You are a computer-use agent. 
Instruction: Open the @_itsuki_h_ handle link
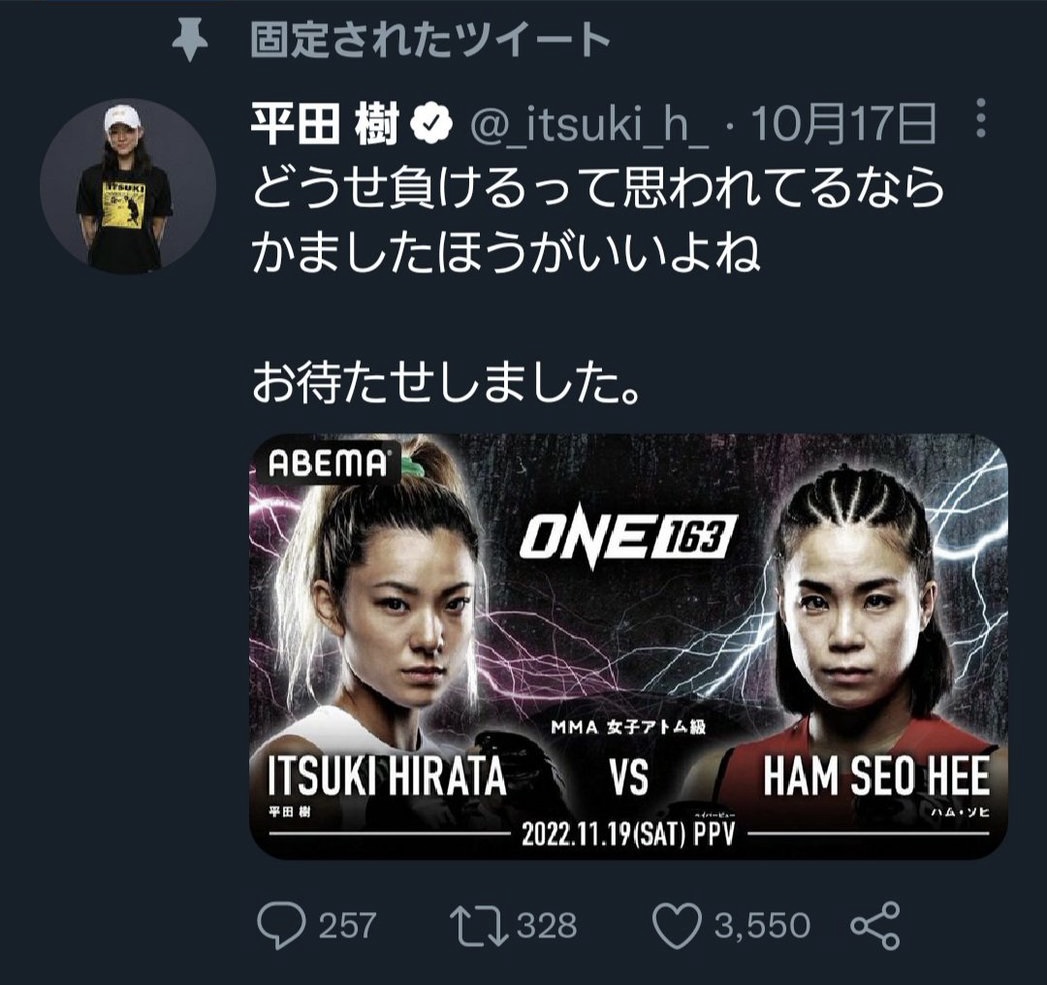point(590,125)
